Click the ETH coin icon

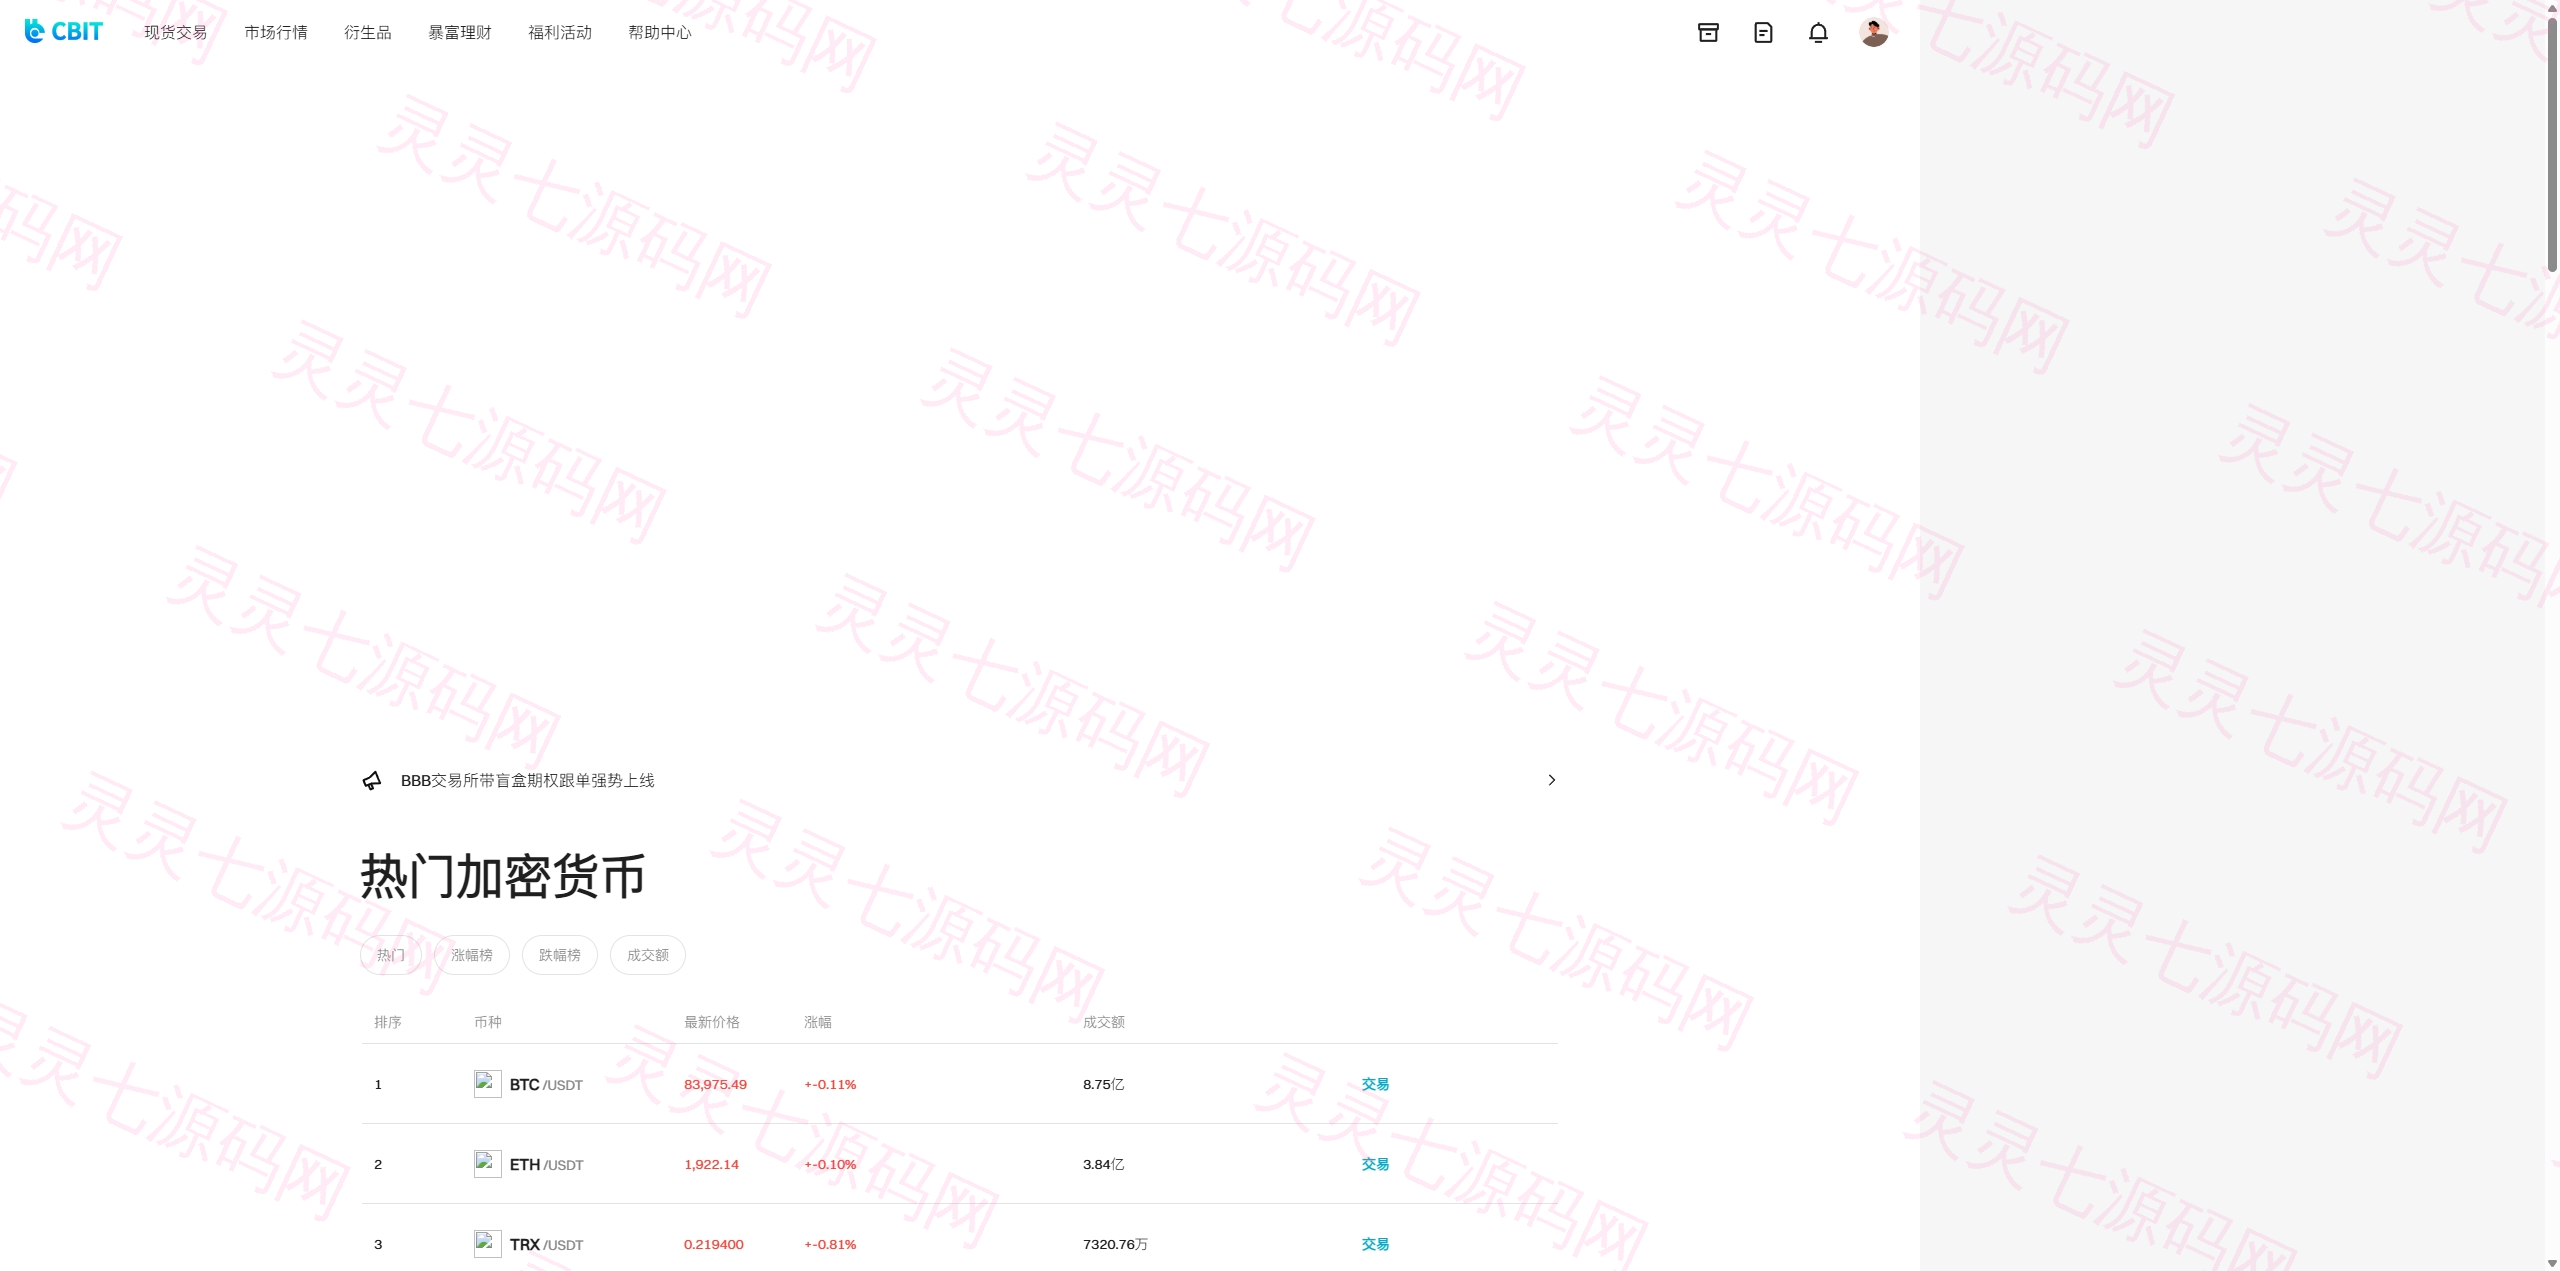click(x=487, y=1163)
